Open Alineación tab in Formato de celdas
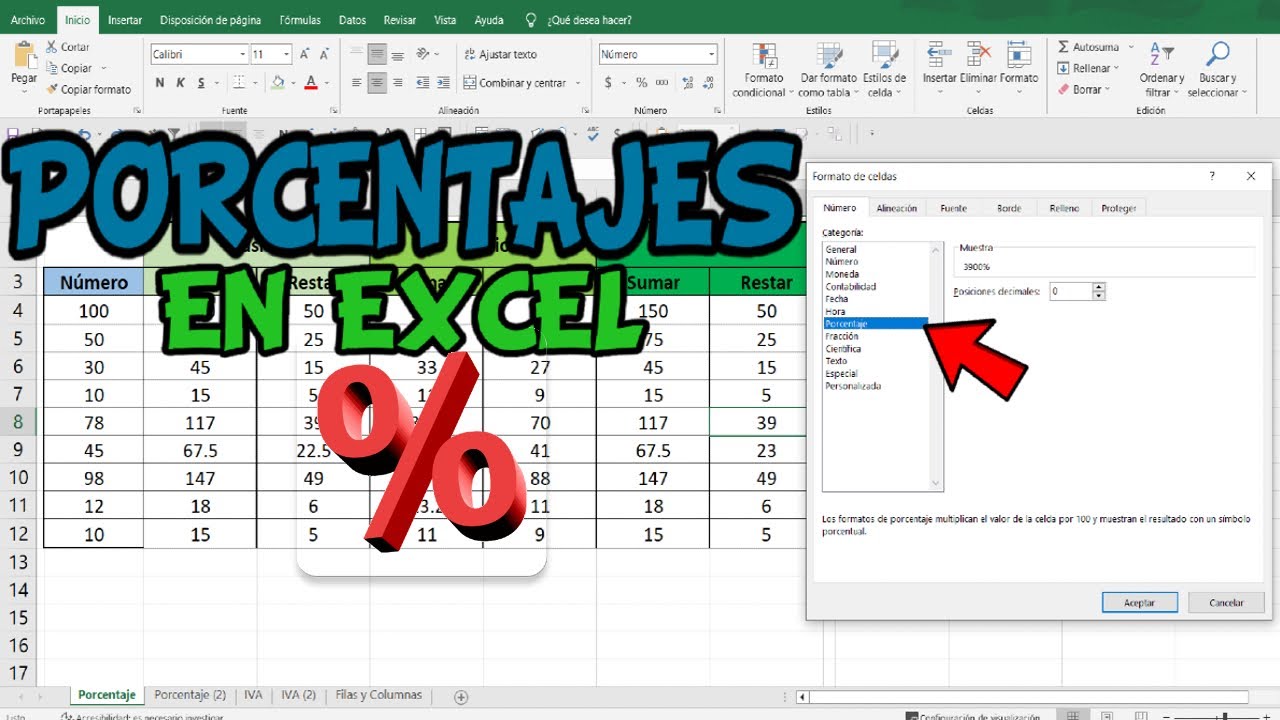1280x720 pixels. pyautogui.click(x=897, y=208)
